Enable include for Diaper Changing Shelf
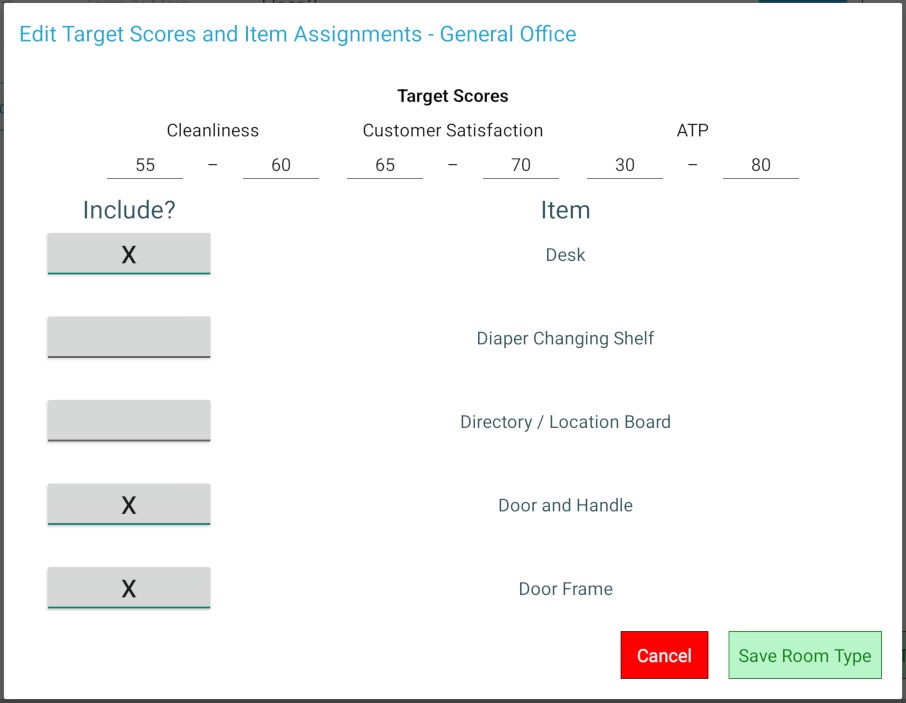The height and width of the screenshot is (703, 906). [129, 337]
